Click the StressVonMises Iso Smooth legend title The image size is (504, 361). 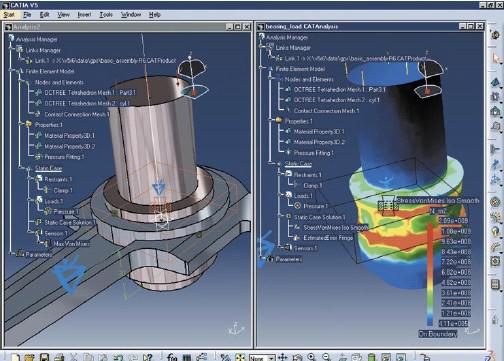(438, 200)
